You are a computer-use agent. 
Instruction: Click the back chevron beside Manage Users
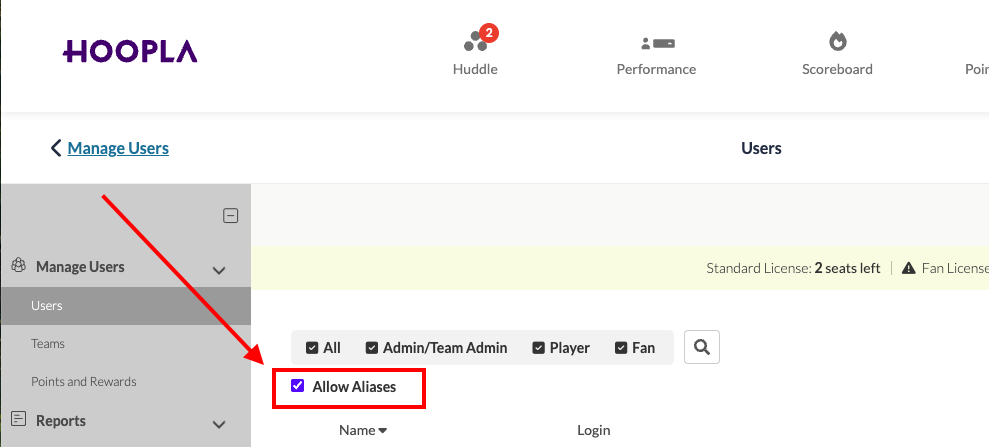[x=56, y=148]
